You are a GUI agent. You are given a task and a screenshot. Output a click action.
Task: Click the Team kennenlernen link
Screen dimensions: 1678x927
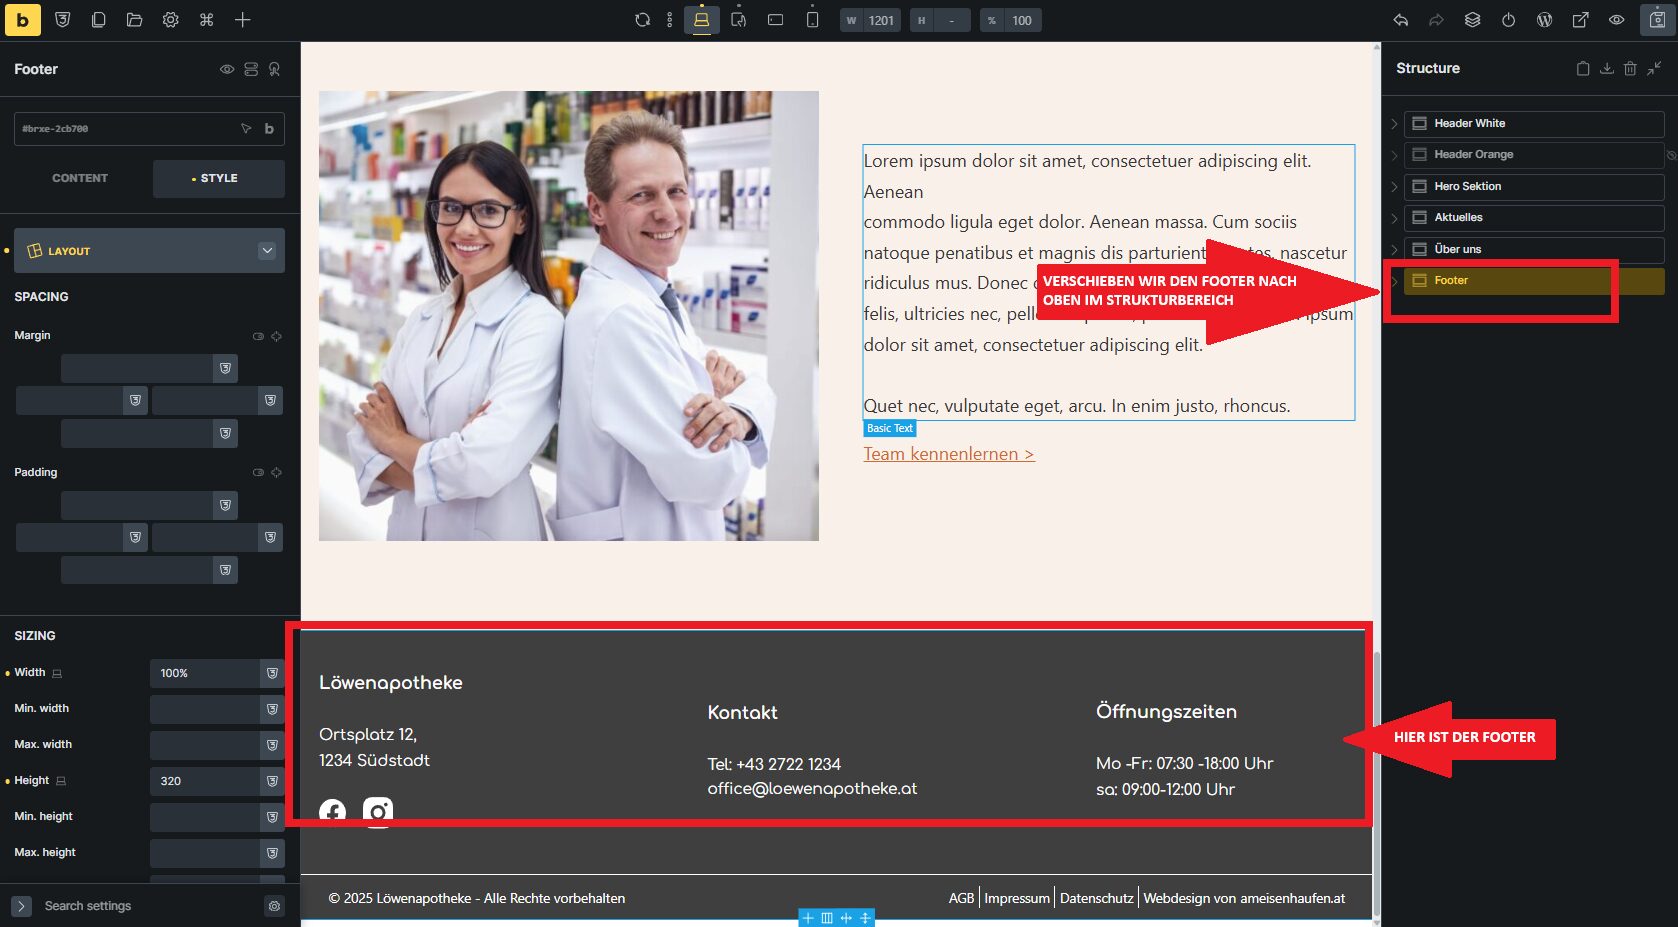click(949, 454)
